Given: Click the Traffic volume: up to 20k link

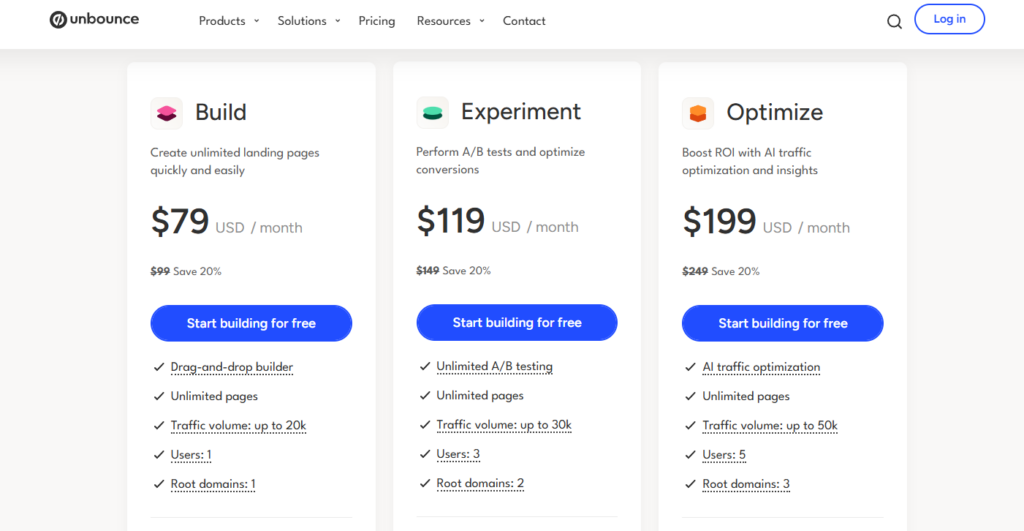Looking at the screenshot, I should (238, 426).
